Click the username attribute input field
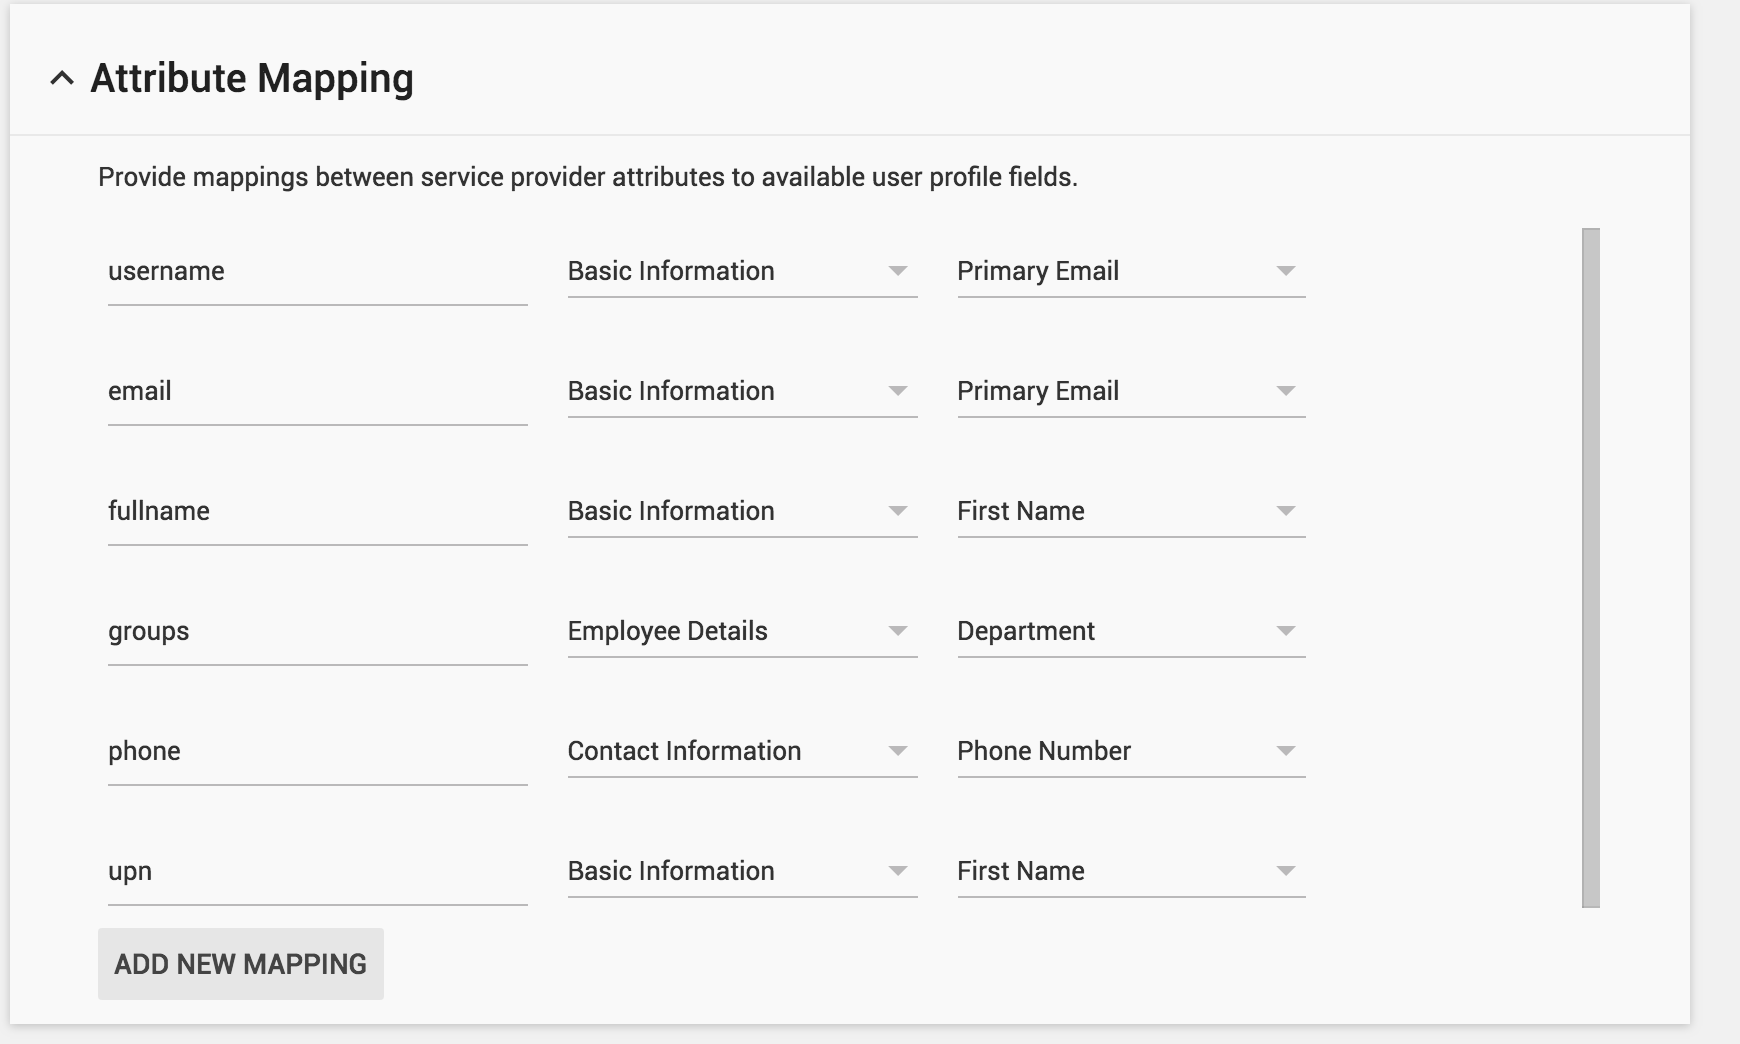 click(x=317, y=272)
